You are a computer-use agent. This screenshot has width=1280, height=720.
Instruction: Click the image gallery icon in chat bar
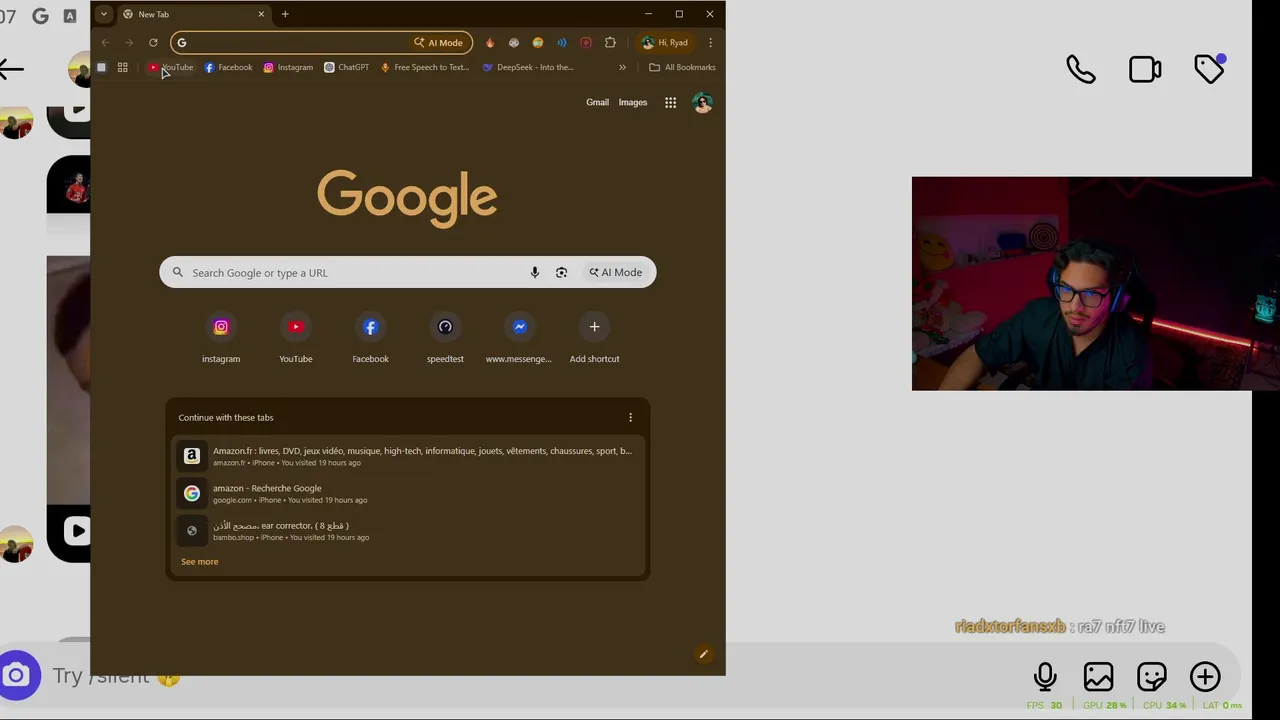click(1098, 677)
